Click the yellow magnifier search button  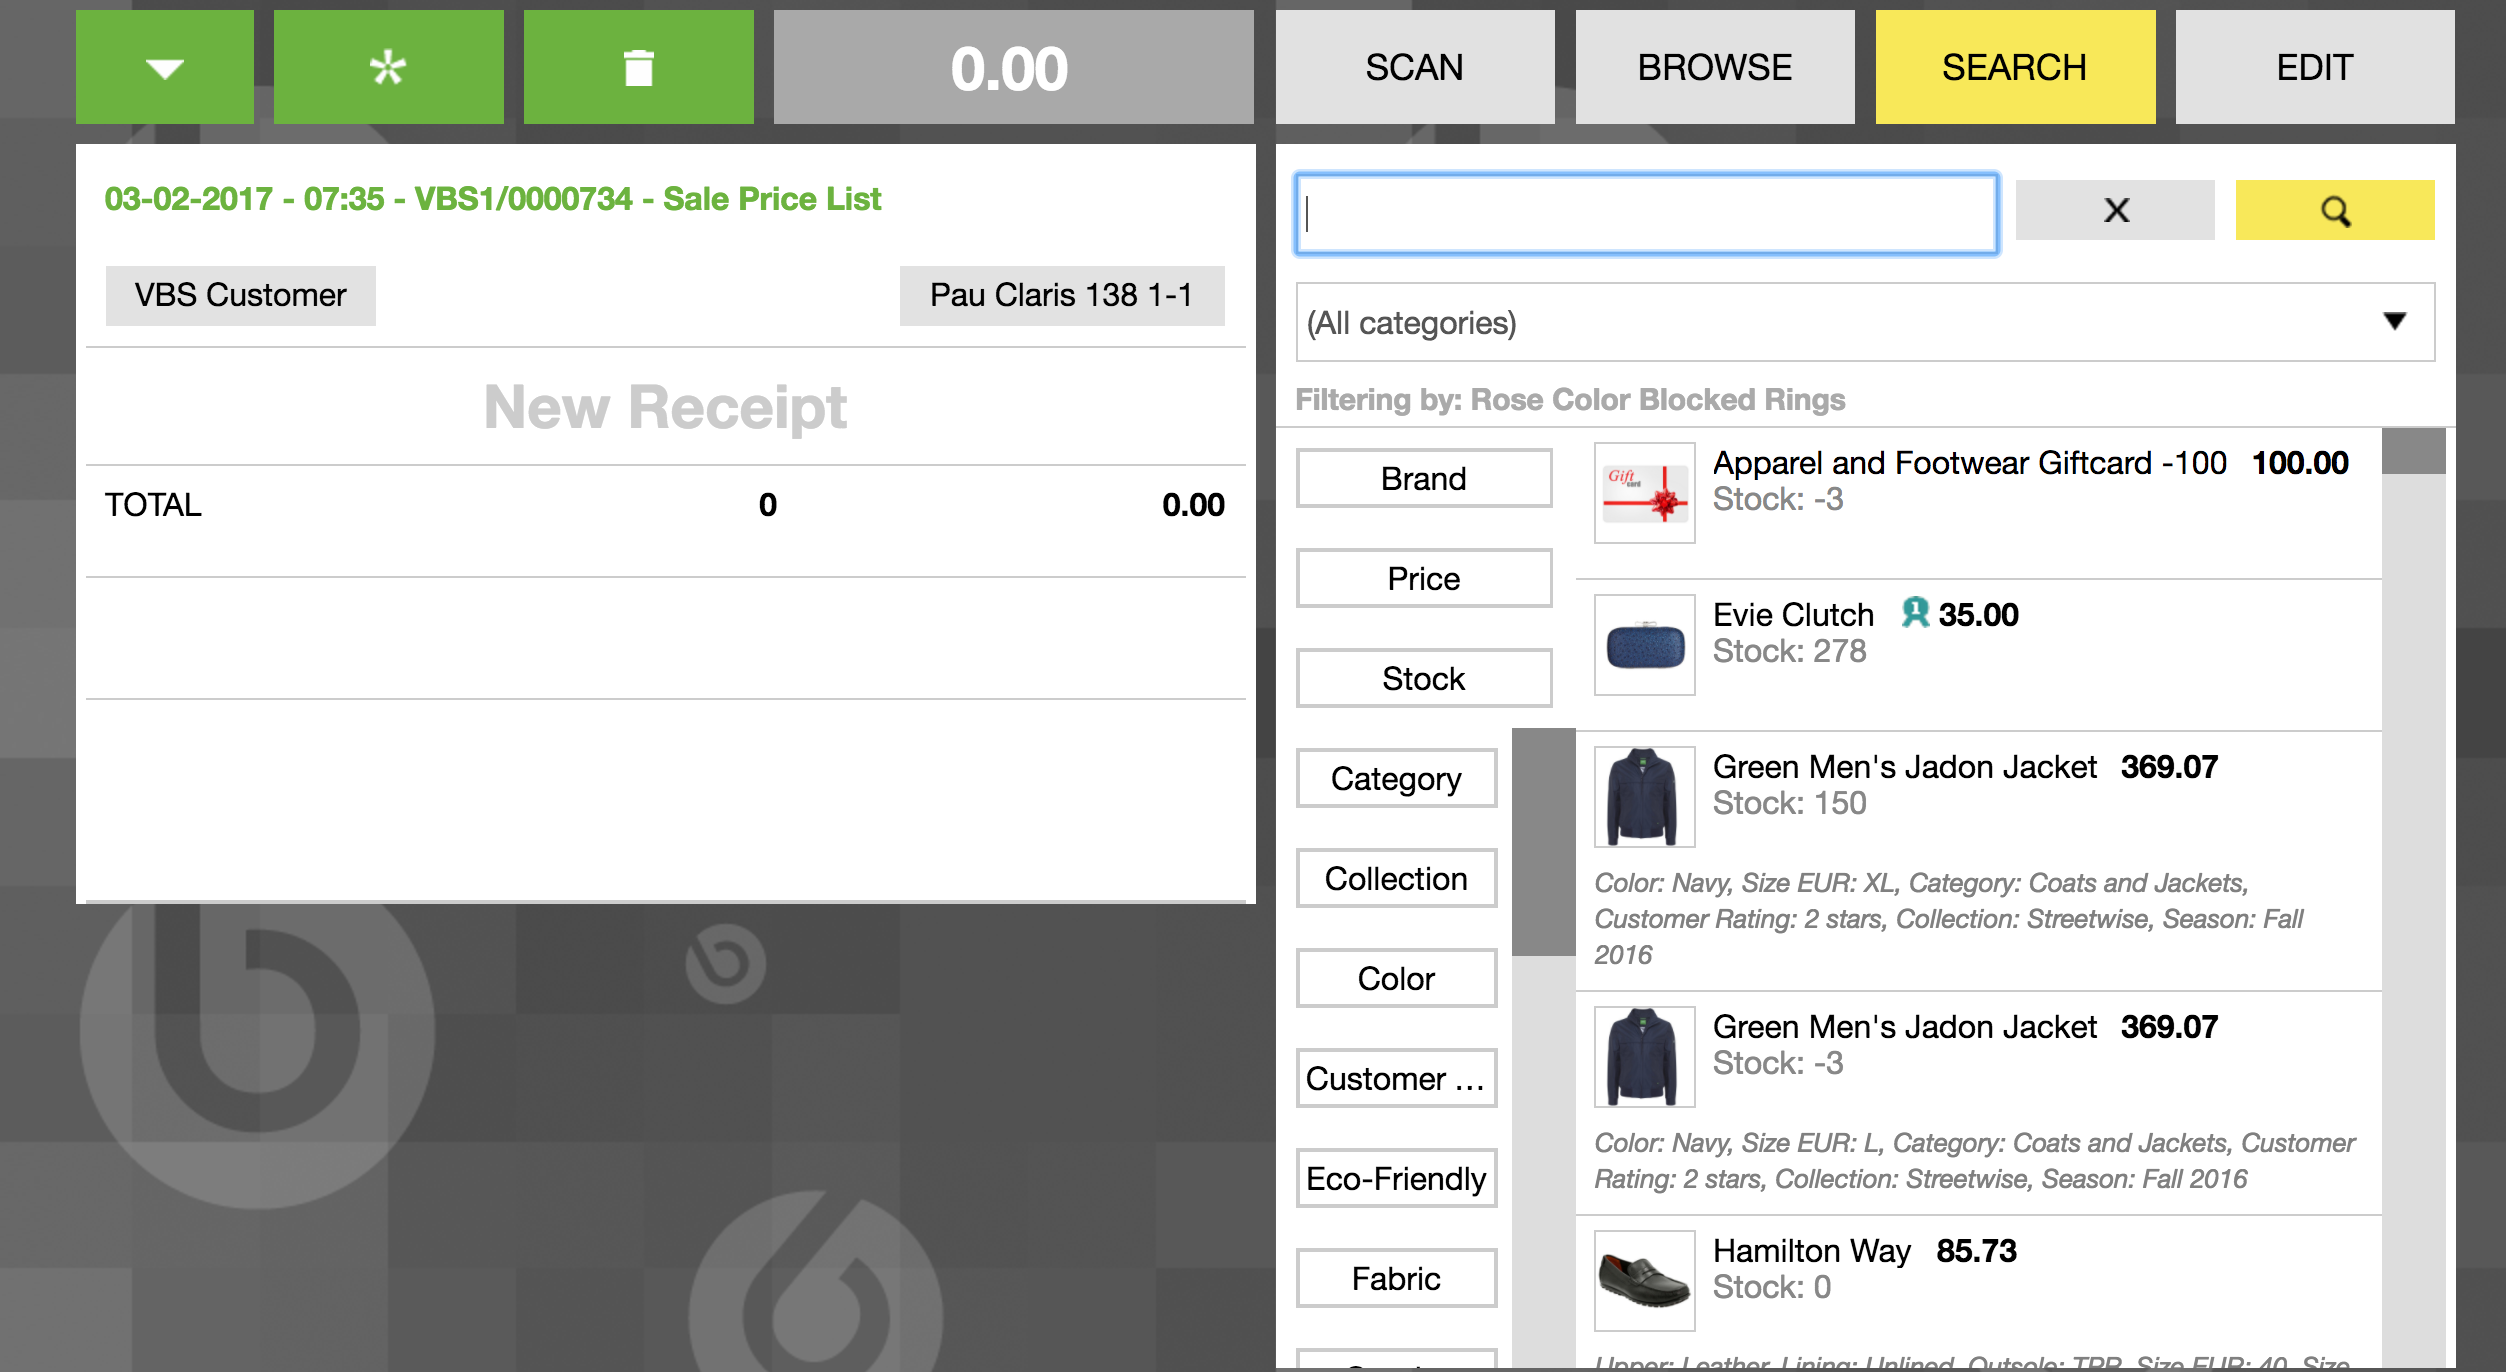pyautogui.click(x=2334, y=210)
